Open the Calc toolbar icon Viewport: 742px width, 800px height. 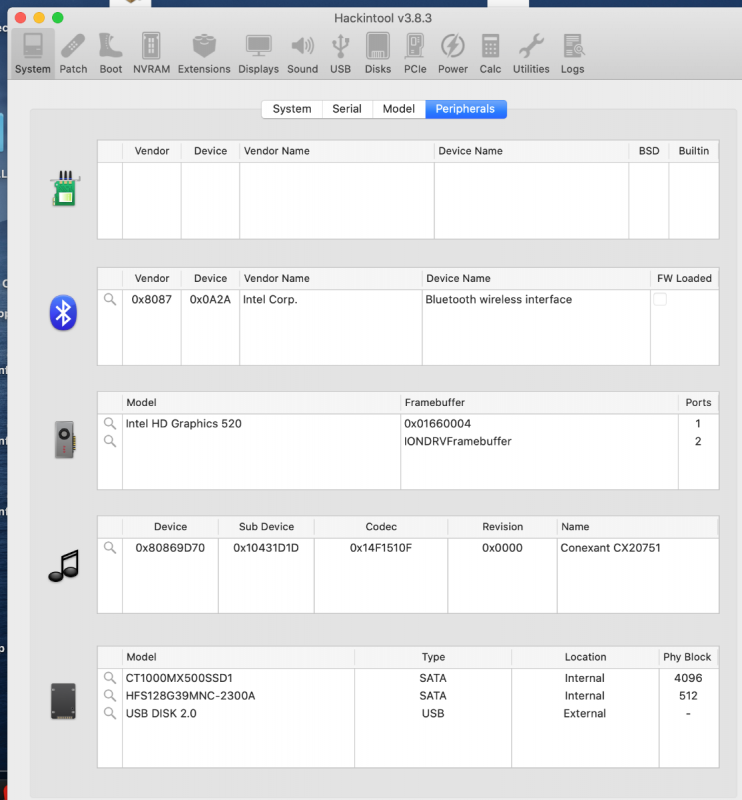coord(490,53)
